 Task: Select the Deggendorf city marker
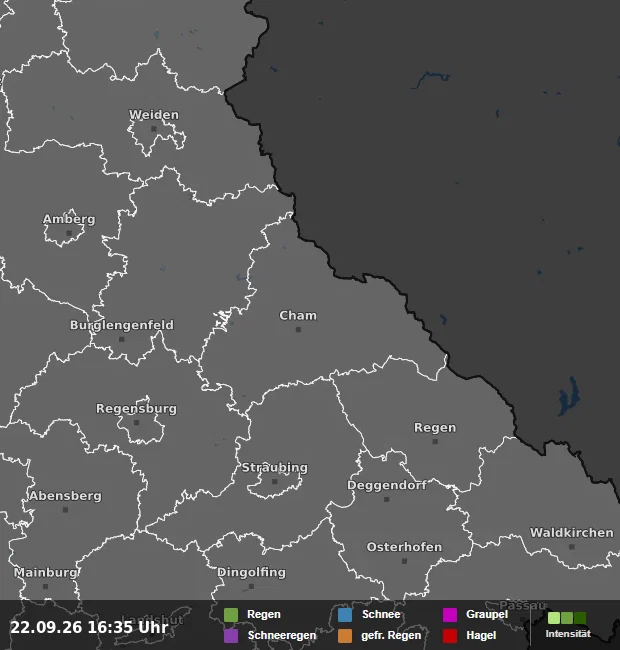[387, 500]
